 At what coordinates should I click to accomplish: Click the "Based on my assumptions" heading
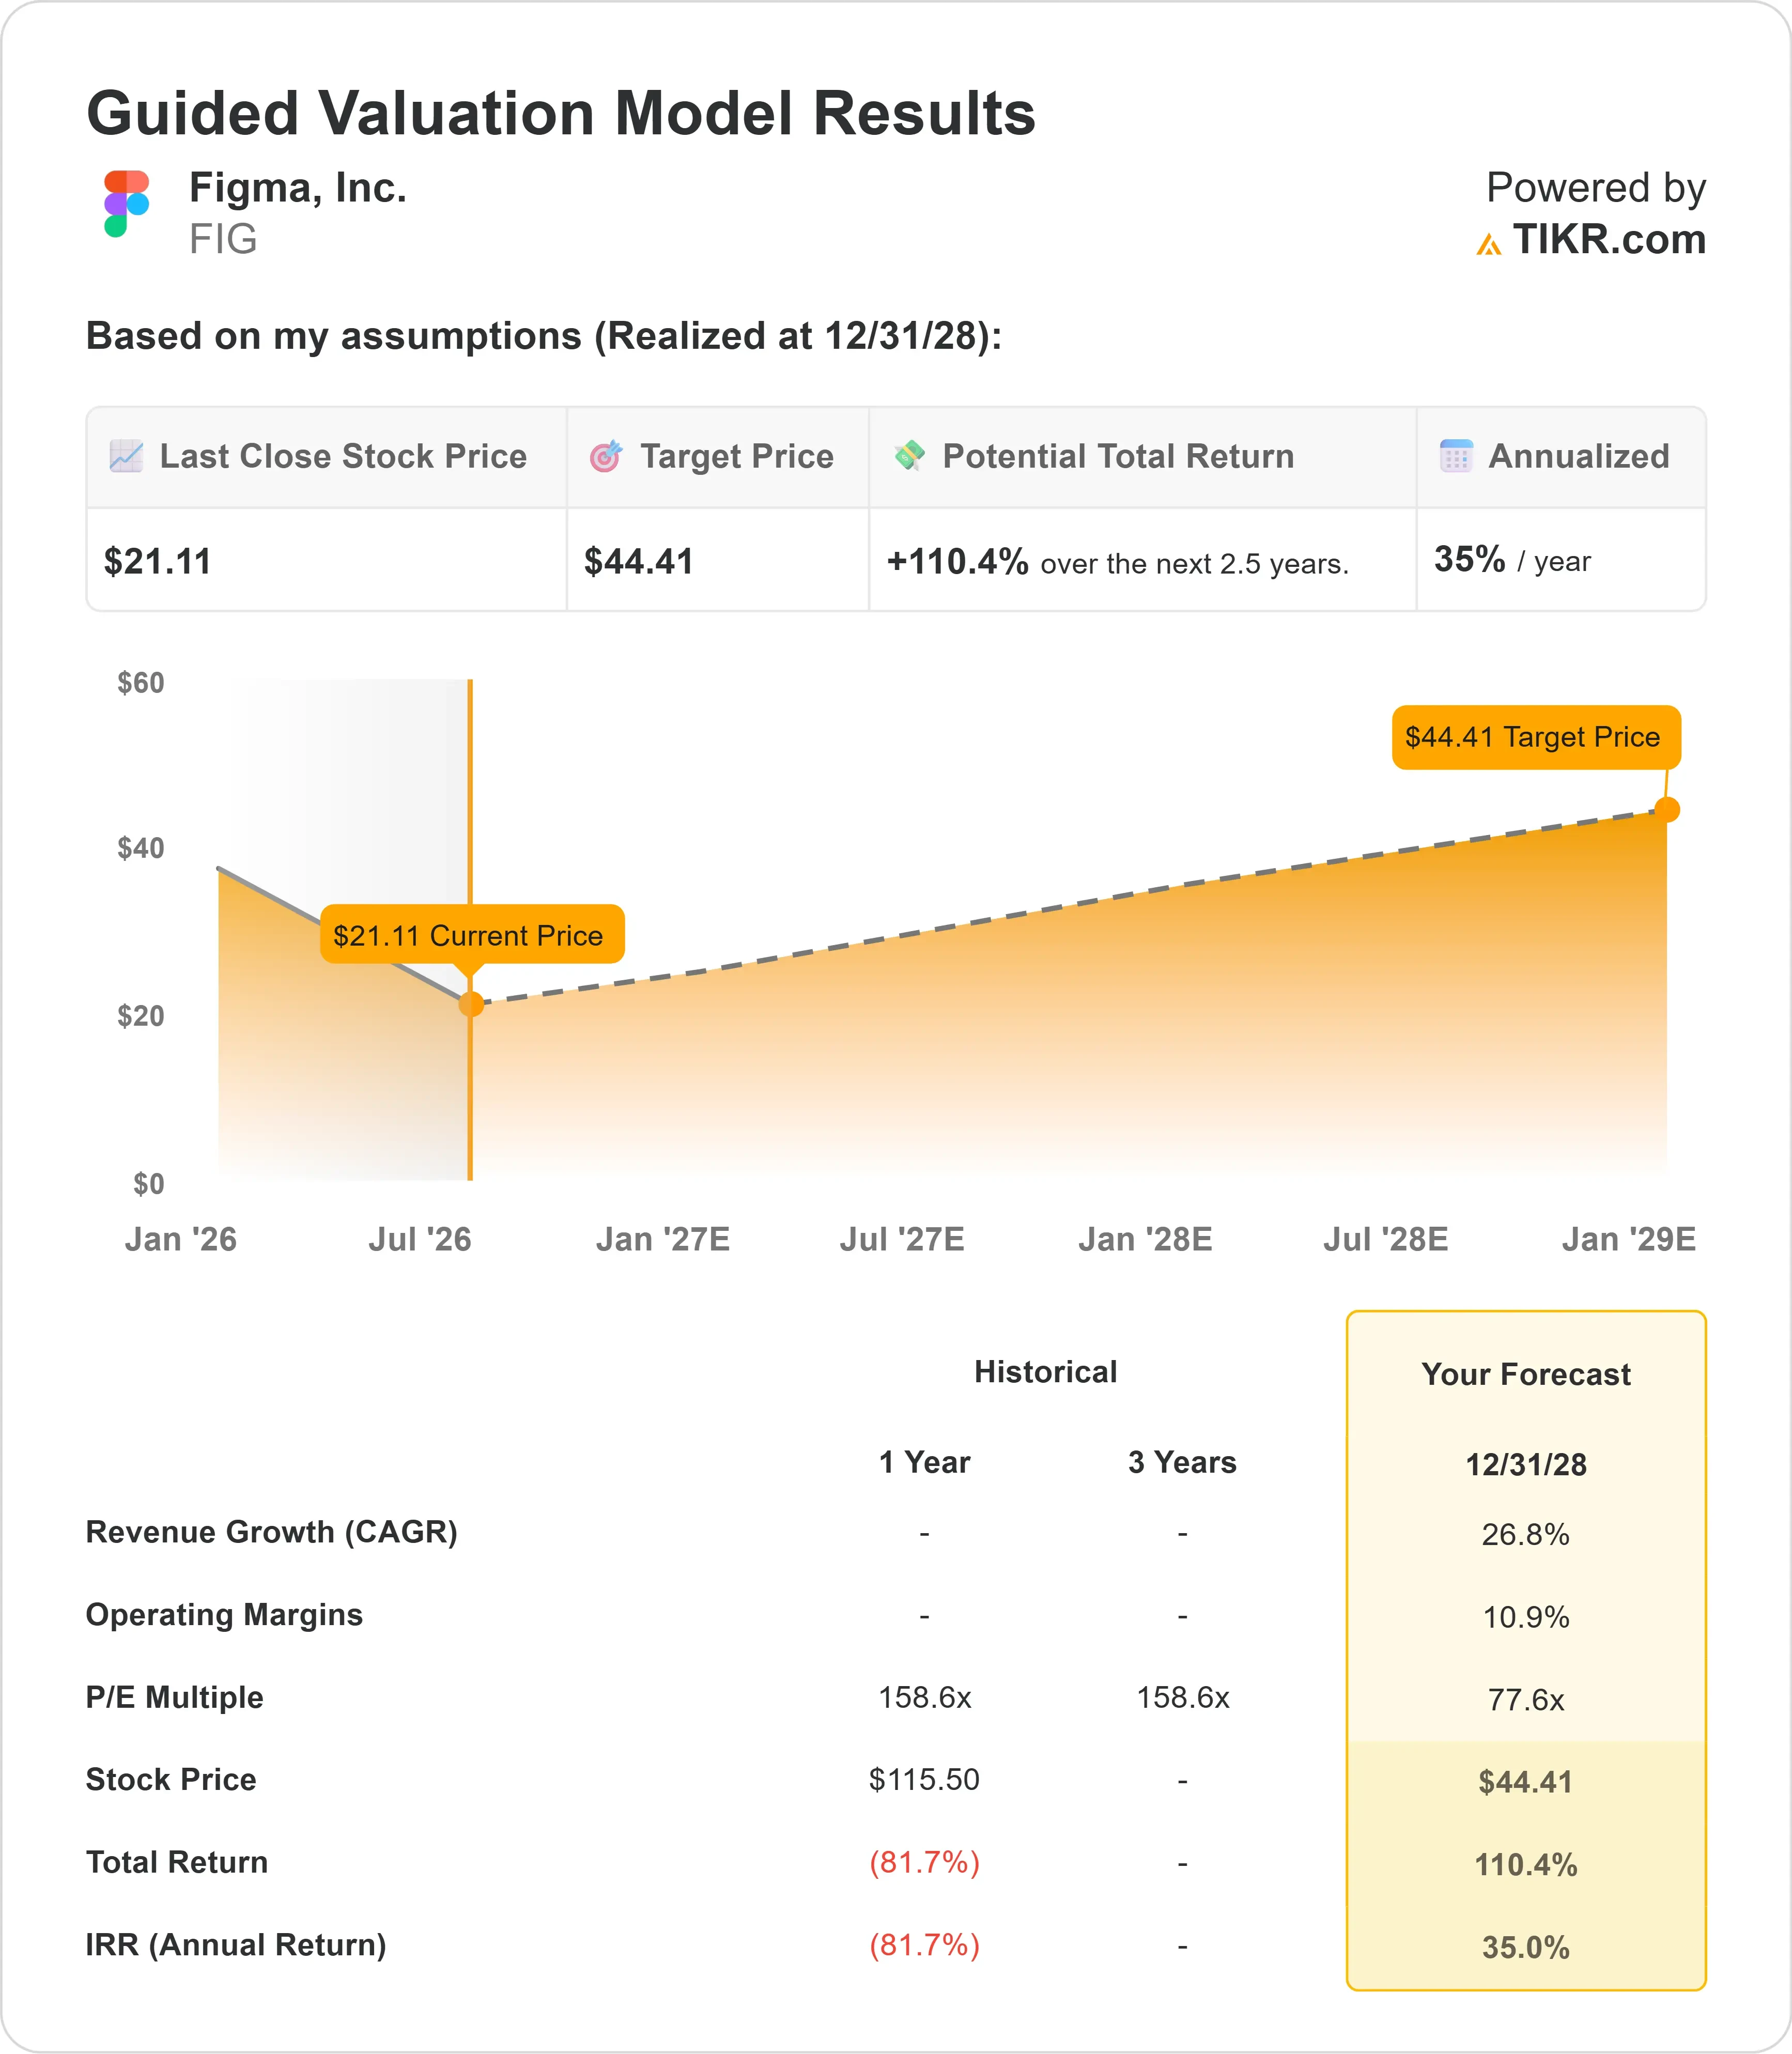click(544, 336)
